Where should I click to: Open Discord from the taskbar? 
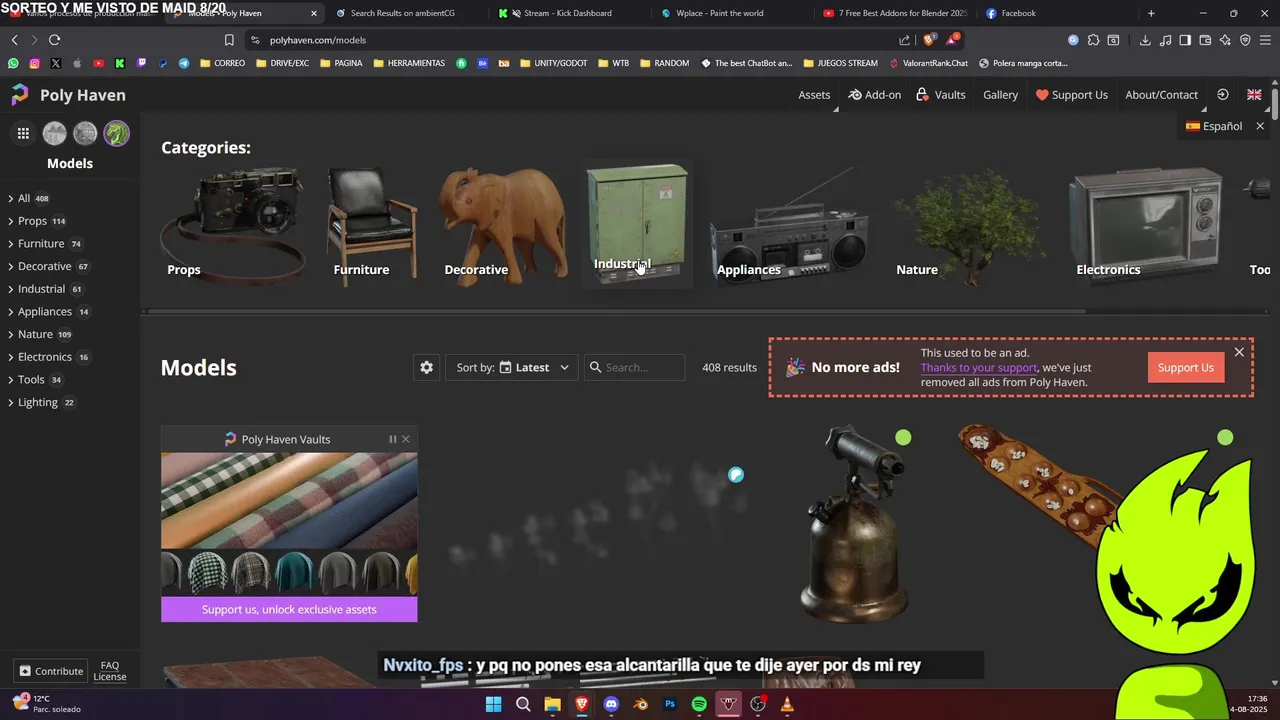[611, 704]
